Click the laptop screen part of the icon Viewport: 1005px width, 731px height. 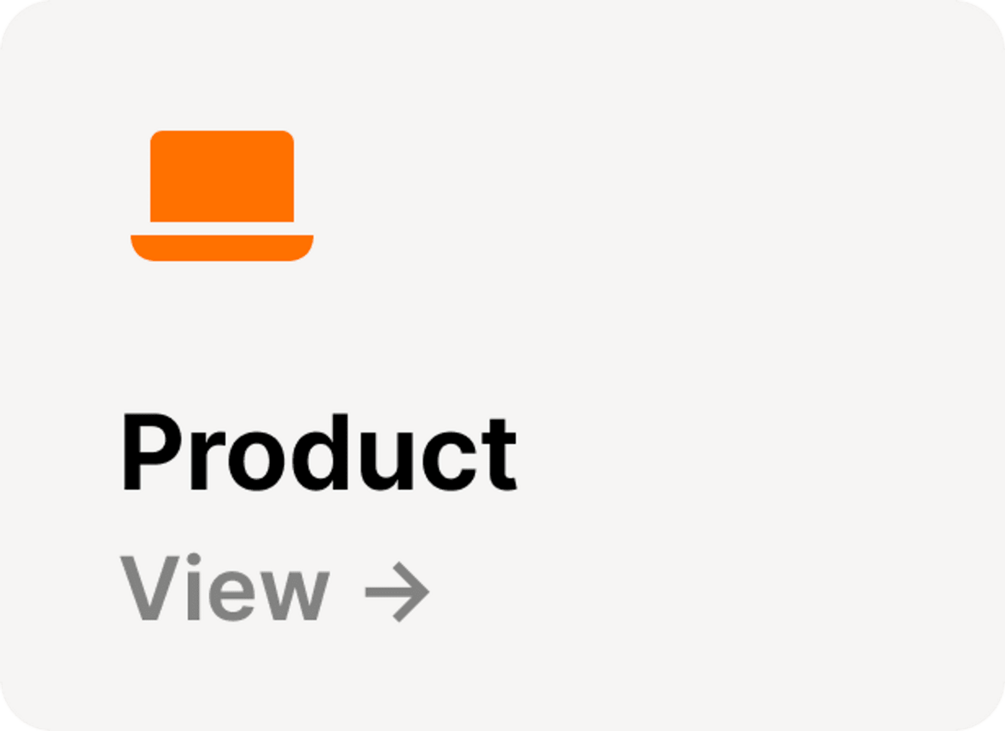tap(222, 176)
